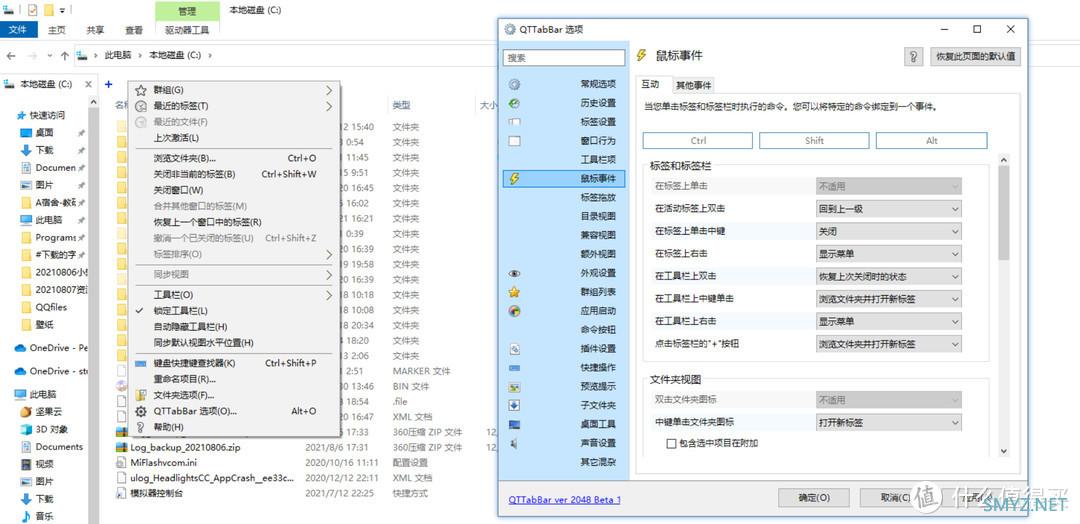Open the 在标签上单击中键 dropdown
This screenshot has width=1080, height=524.
point(889,231)
